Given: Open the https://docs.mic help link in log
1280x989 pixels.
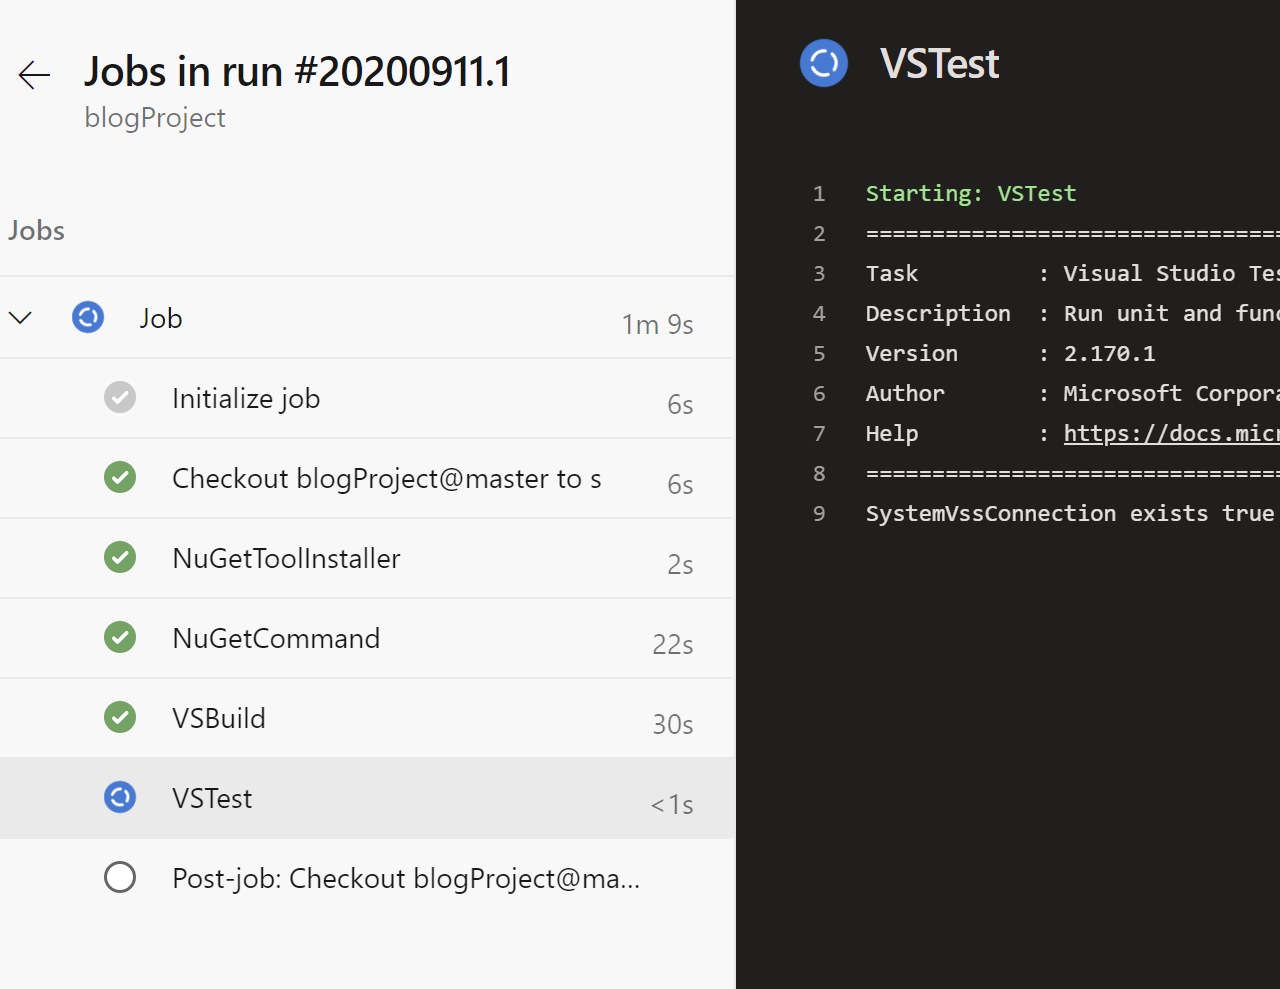Looking at the screenshot, I should pos(1171,433).
